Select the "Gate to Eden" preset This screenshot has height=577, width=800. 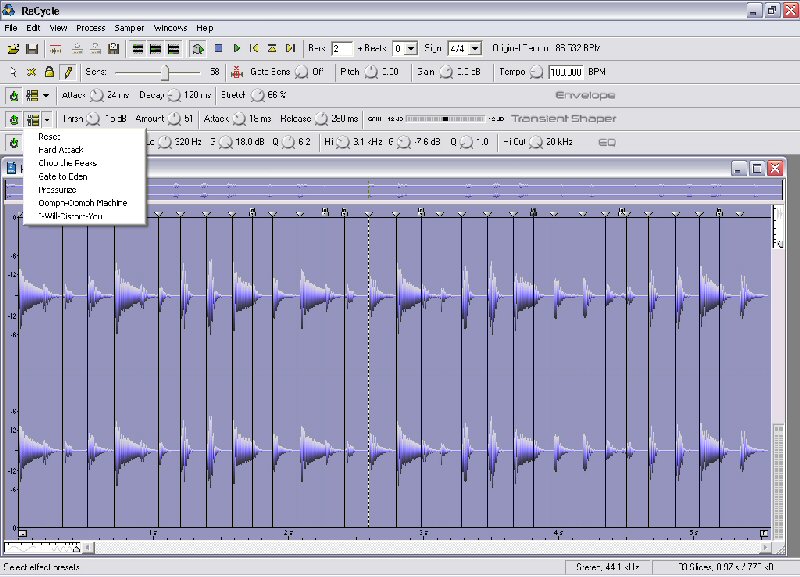(x=62, y=176)
